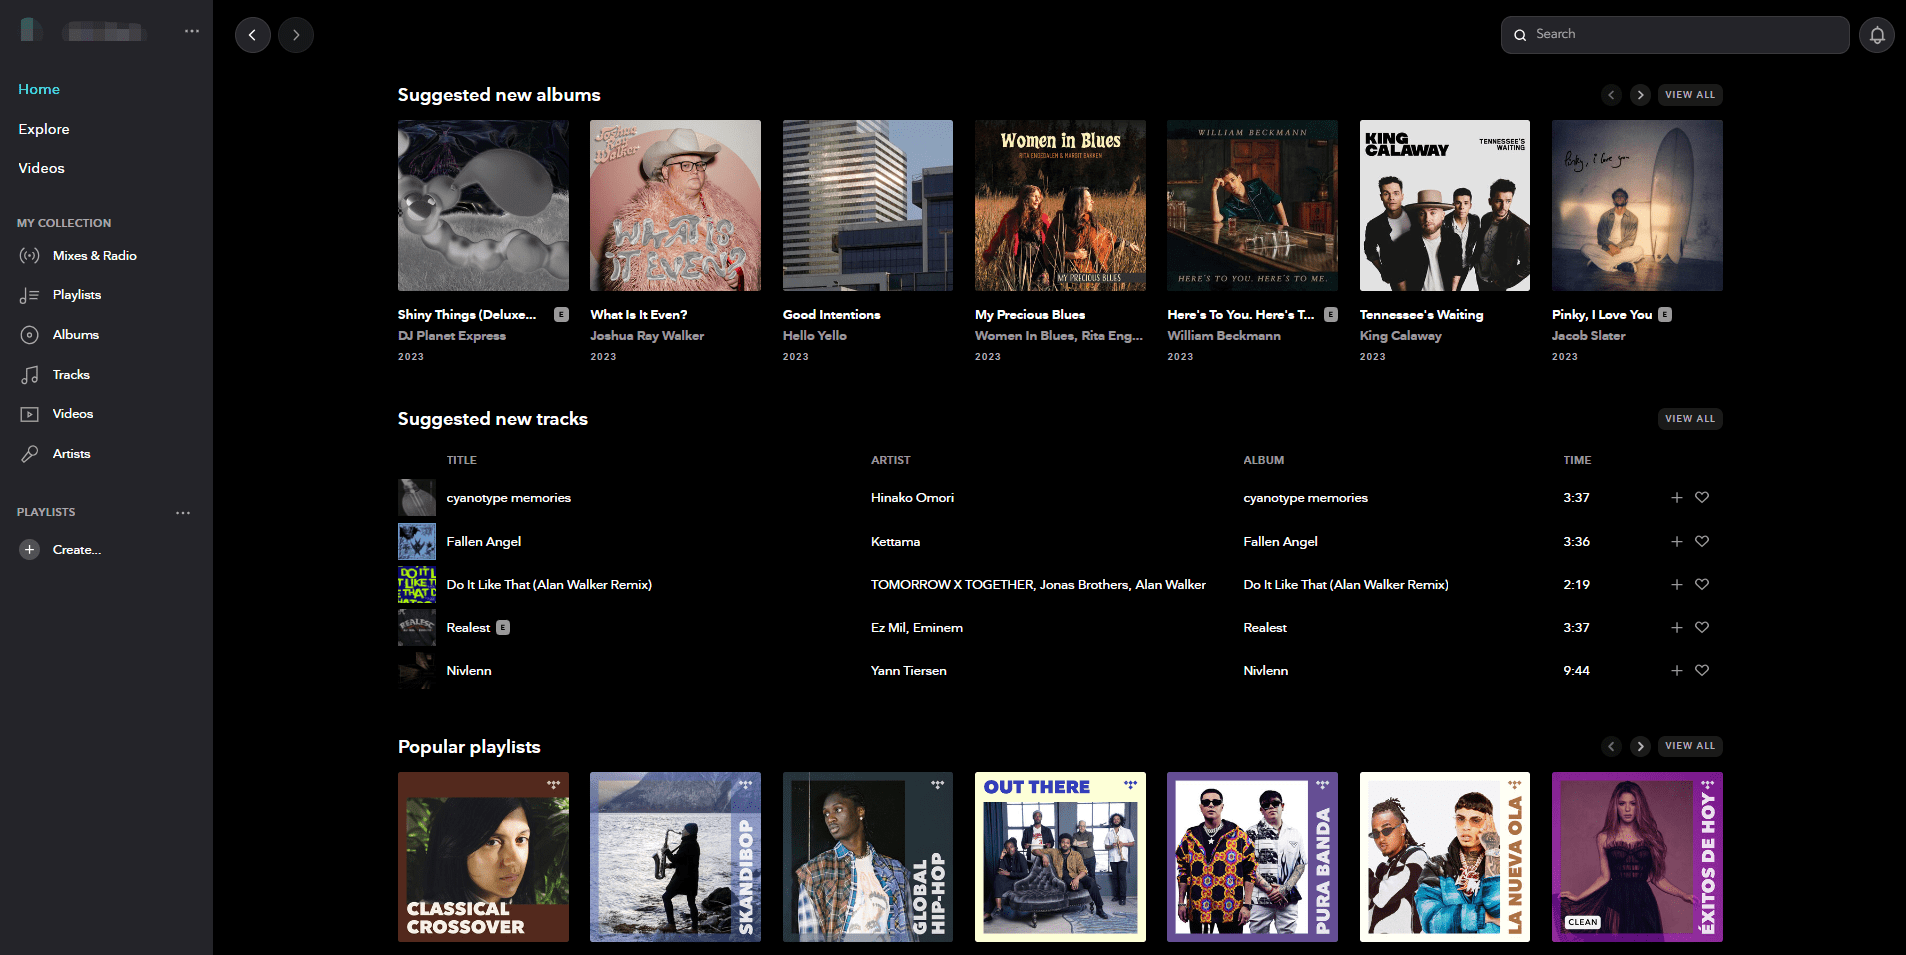
Task: Like Do It Like That remix track
Action: click(x=1702, y=585)
